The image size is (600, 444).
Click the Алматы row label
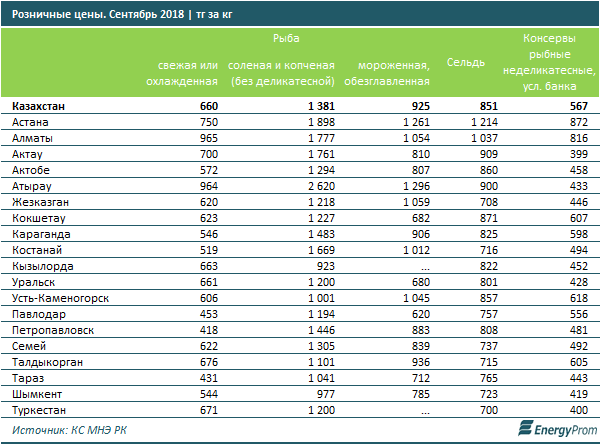[33, 136]
